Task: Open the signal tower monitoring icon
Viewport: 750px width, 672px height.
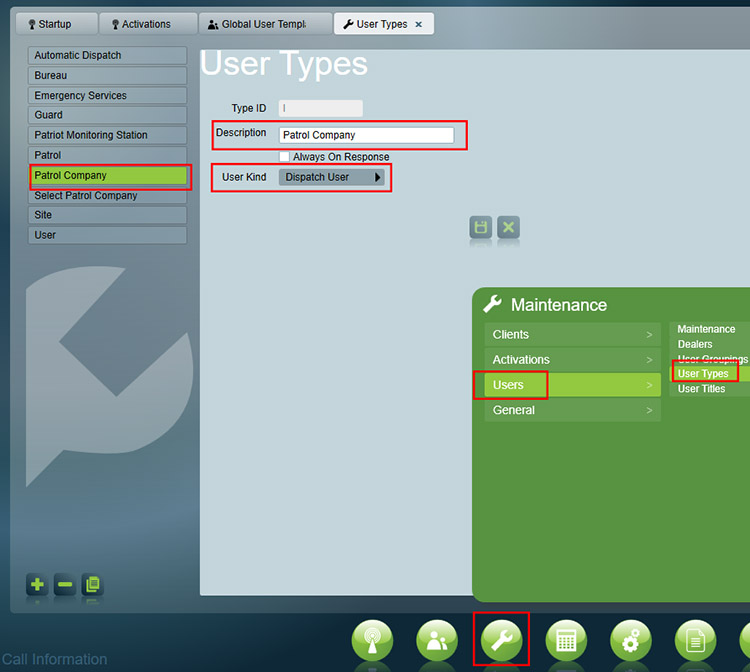Action: [372, 640]
